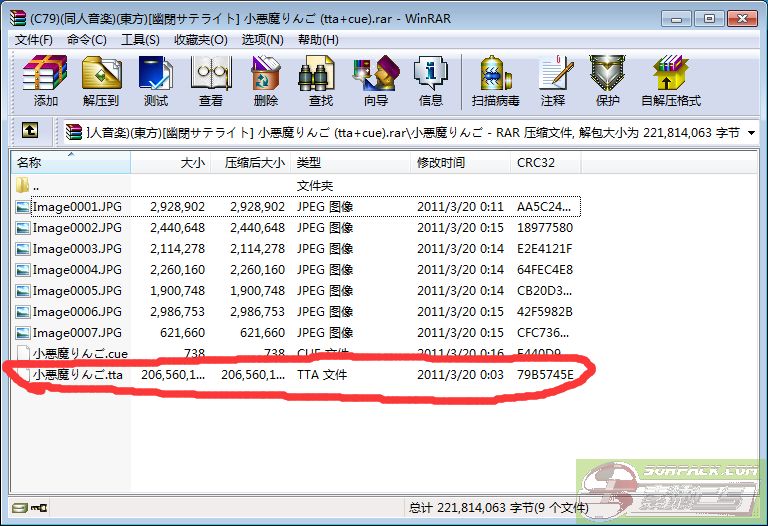
Task: Click the parent folder '..' icon
Action: tap(23, 185)
